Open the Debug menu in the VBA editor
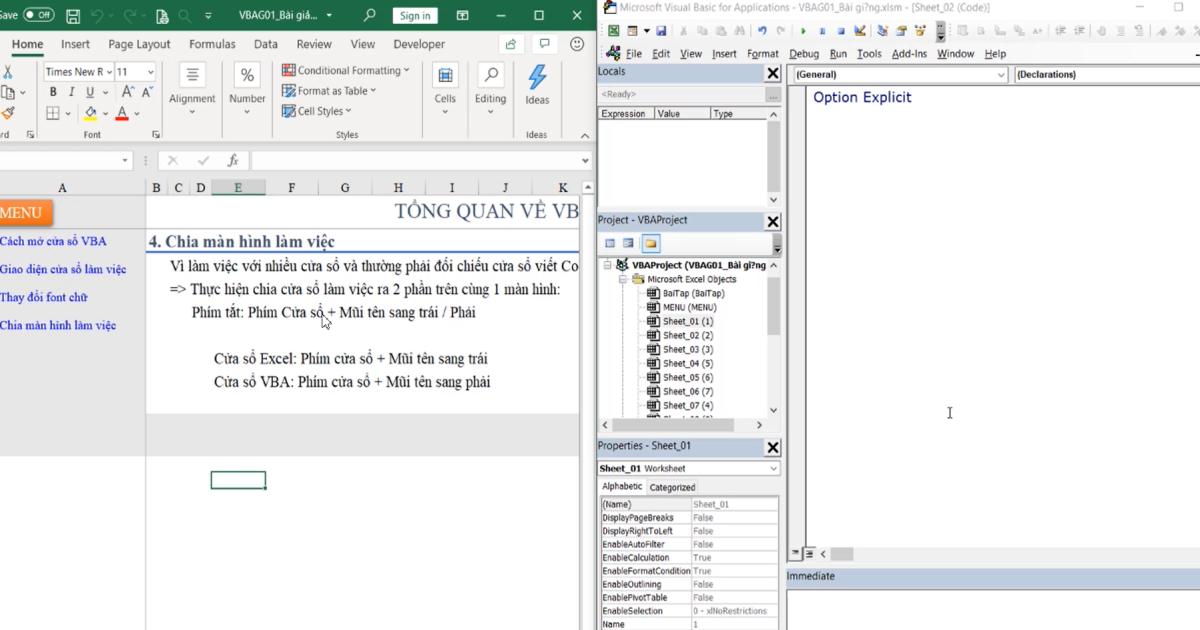 [x=803, y=53]
